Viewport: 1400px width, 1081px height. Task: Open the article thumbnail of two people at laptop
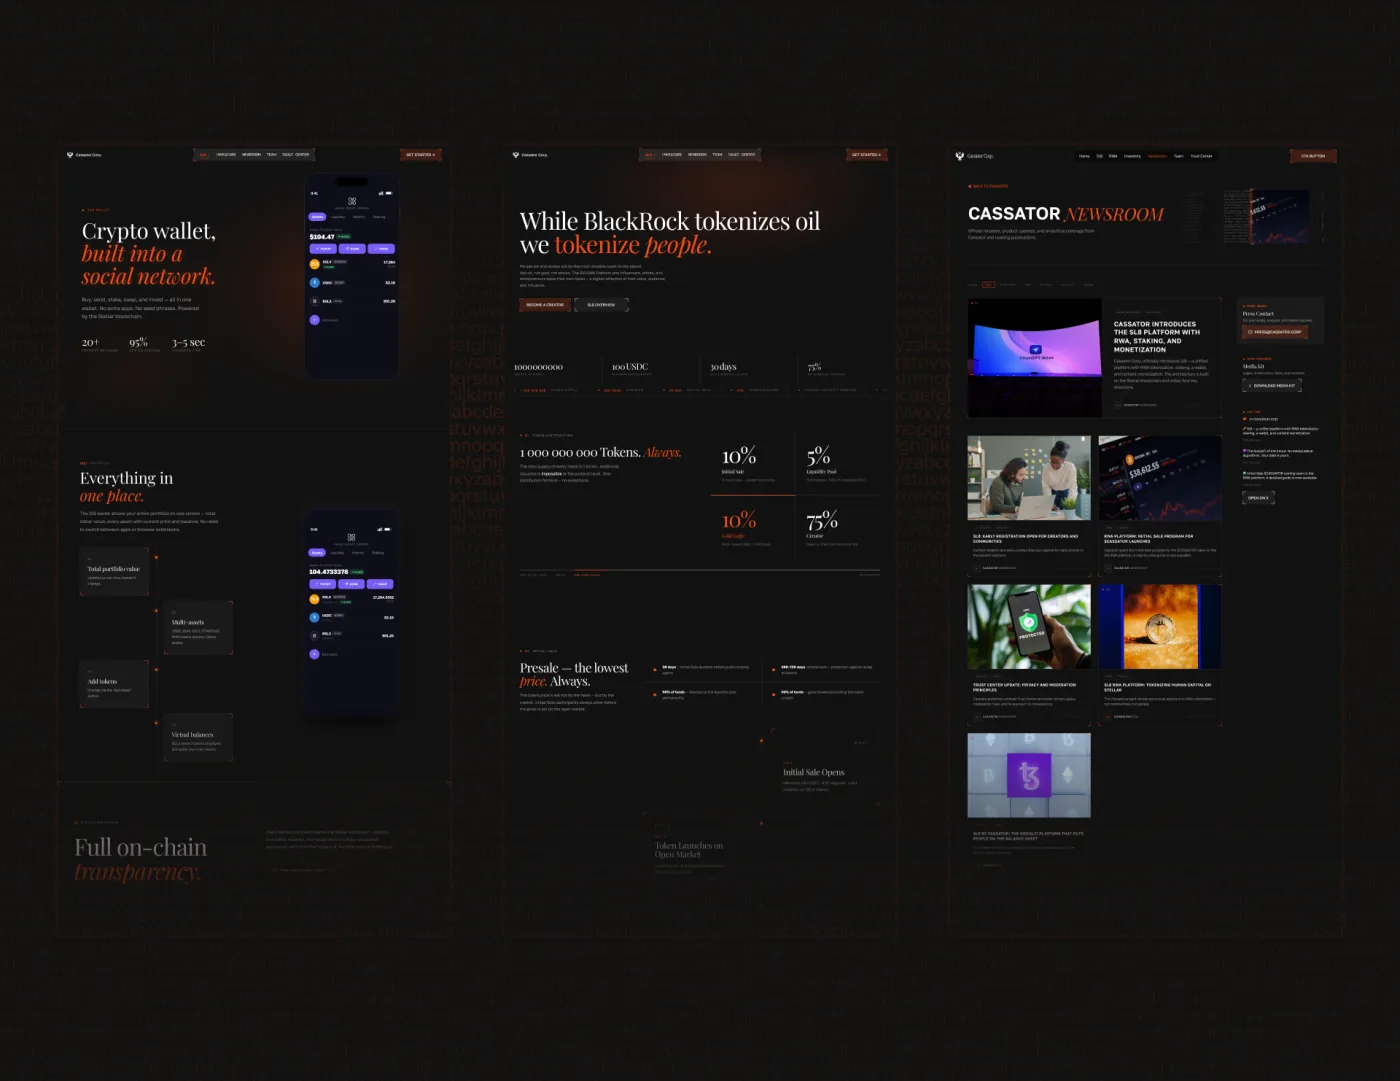1029,478
